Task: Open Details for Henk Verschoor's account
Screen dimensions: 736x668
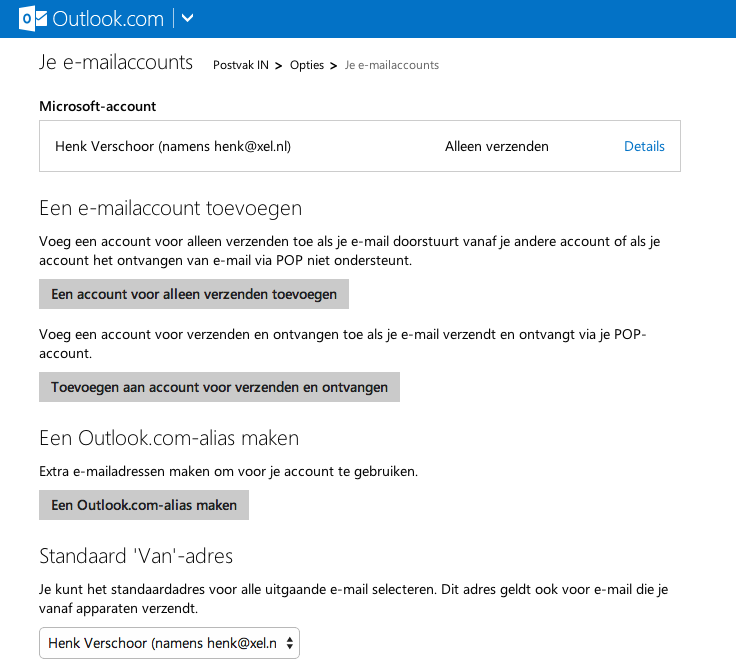Action: click(x=644, y=146)
